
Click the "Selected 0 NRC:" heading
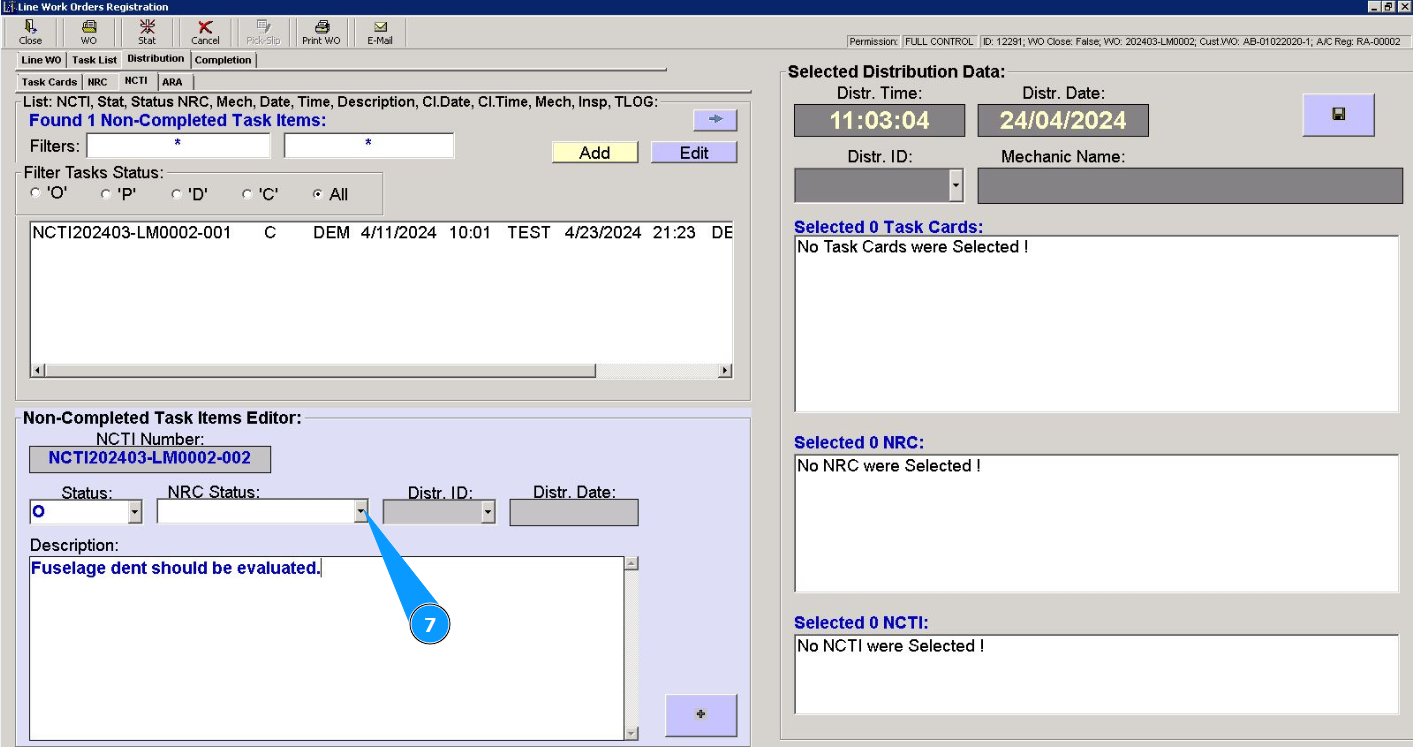tap(859, 442)
